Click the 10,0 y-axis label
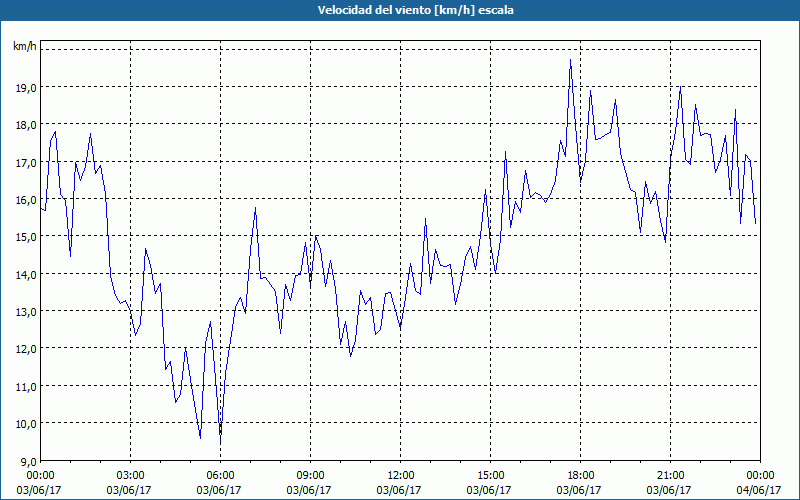The image size is (800, 500). [27, 424]
